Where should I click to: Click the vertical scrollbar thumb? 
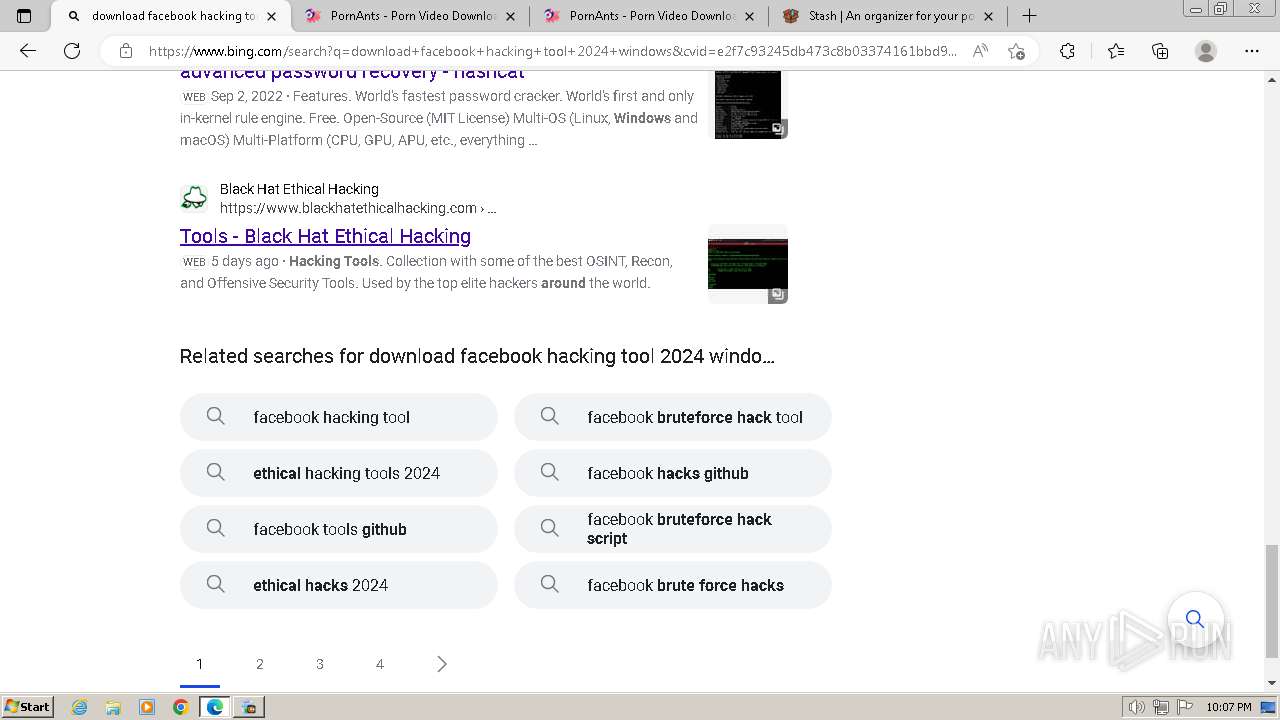(1271, 602)
